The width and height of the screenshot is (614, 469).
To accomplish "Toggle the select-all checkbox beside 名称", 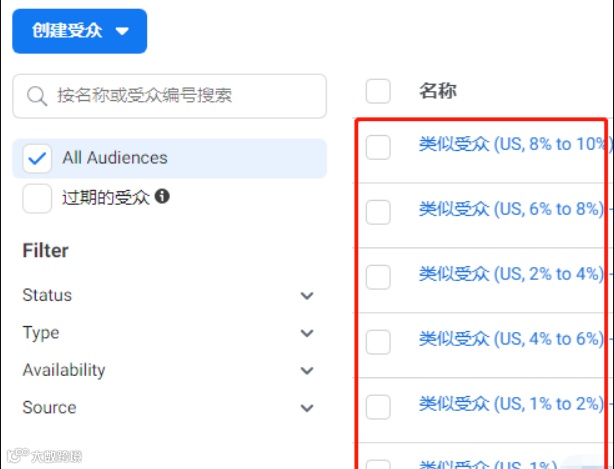I will coord(378,91).
